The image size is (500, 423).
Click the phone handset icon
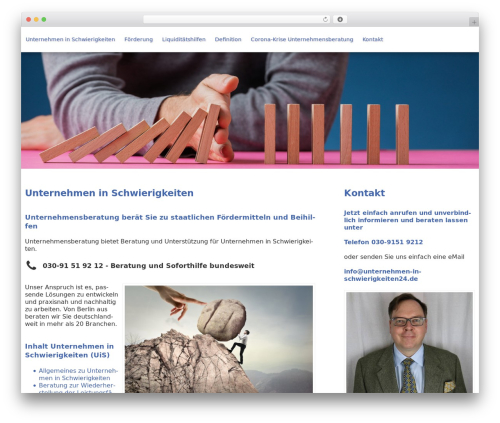pyautogui.click(x=31, y=265)
